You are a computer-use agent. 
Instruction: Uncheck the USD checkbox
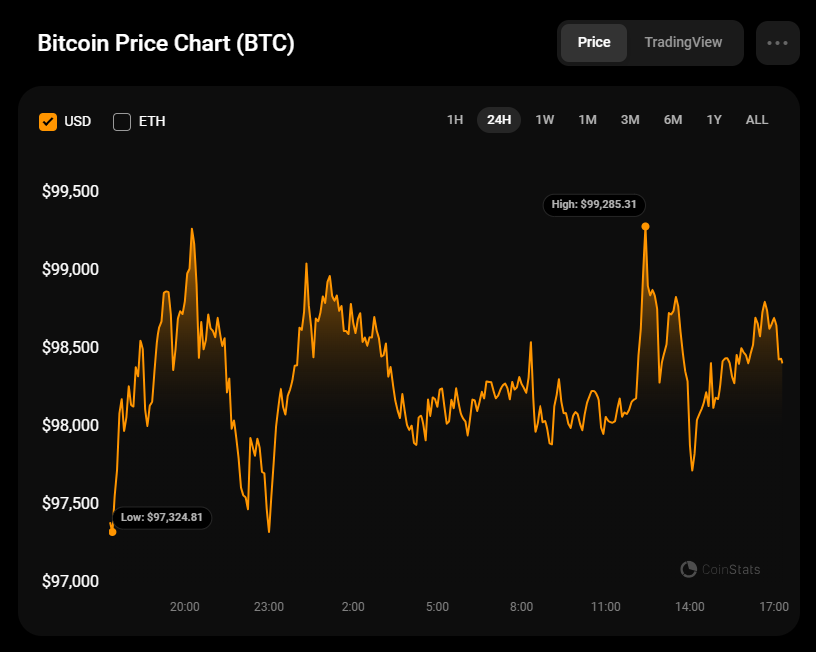48,122
